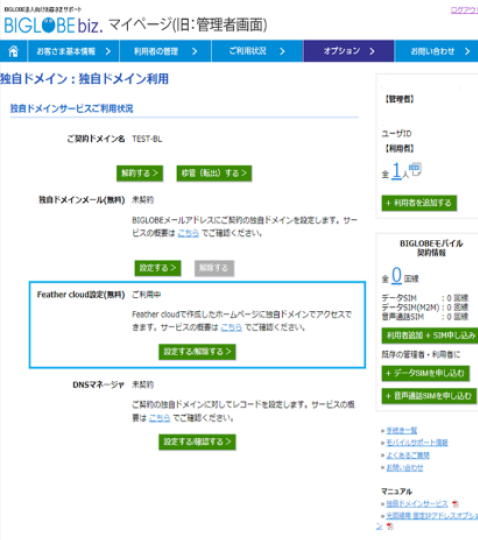
Task: Download the user list CSV icon
Action: (x=415, y=169)
